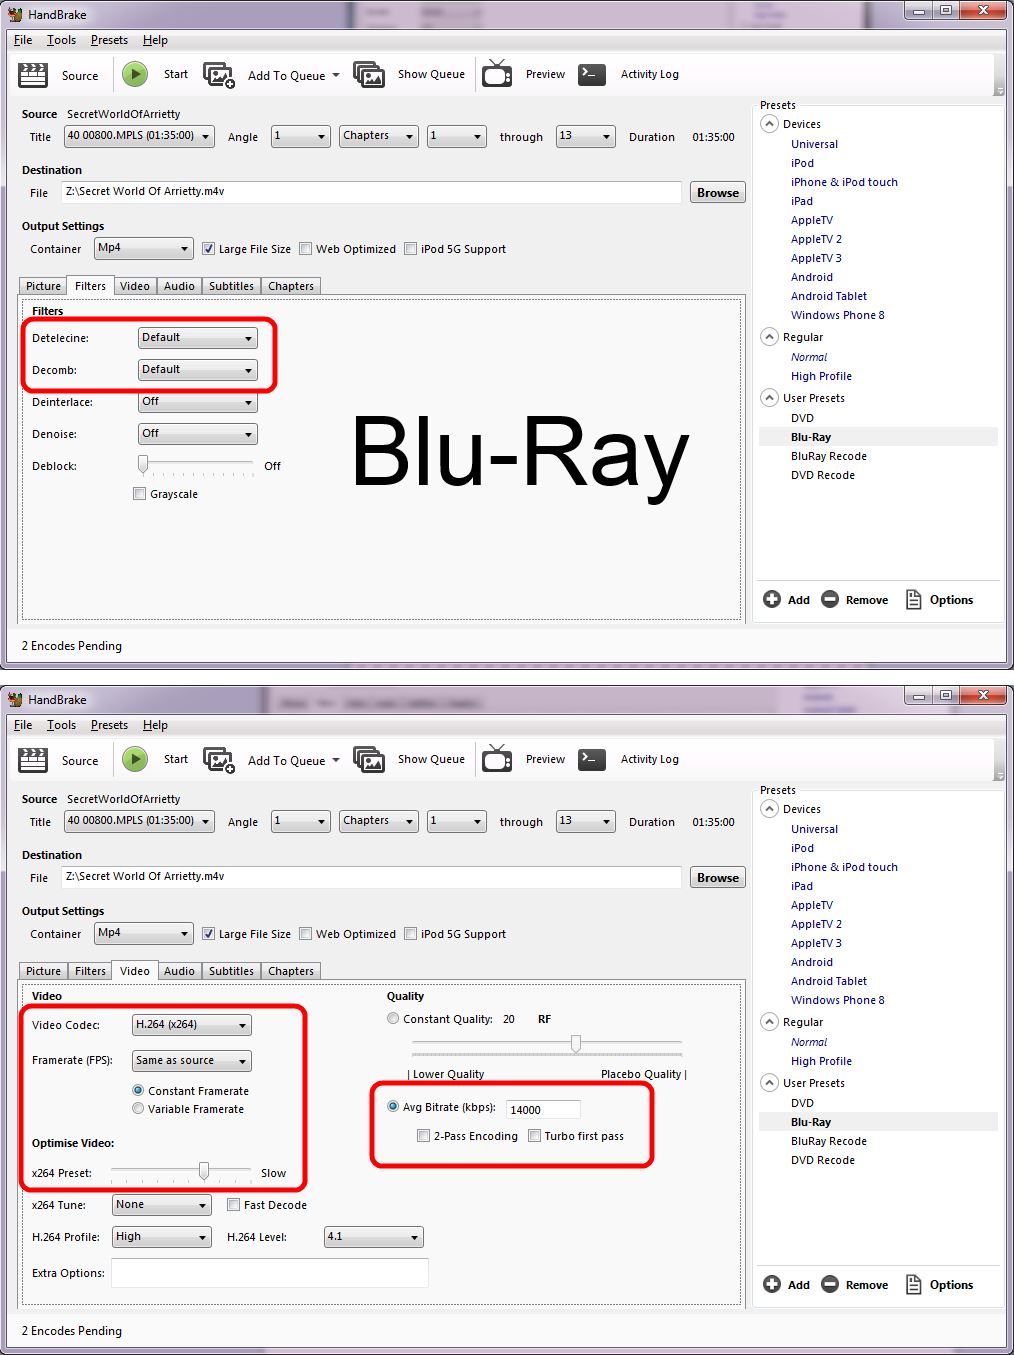Viewport: 1014px width, 1355px height.
Task: Click Constant Quality slider handle
Action: tap(576, 1044)
